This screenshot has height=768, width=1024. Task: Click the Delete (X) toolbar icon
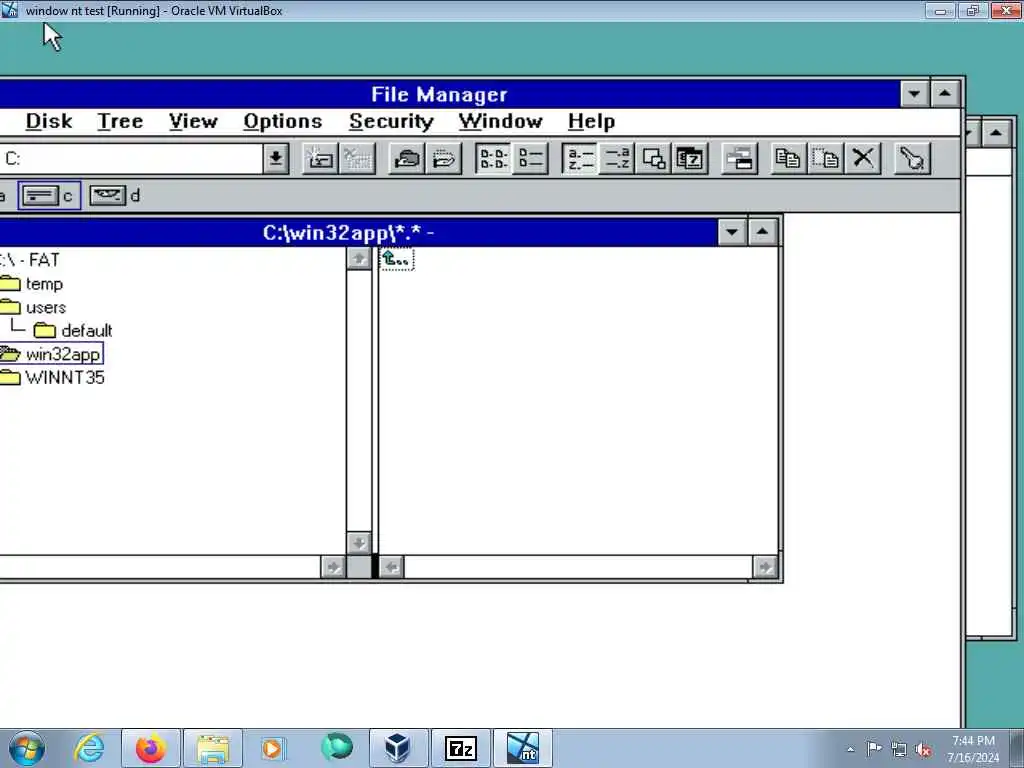click(x=863, y=158)
